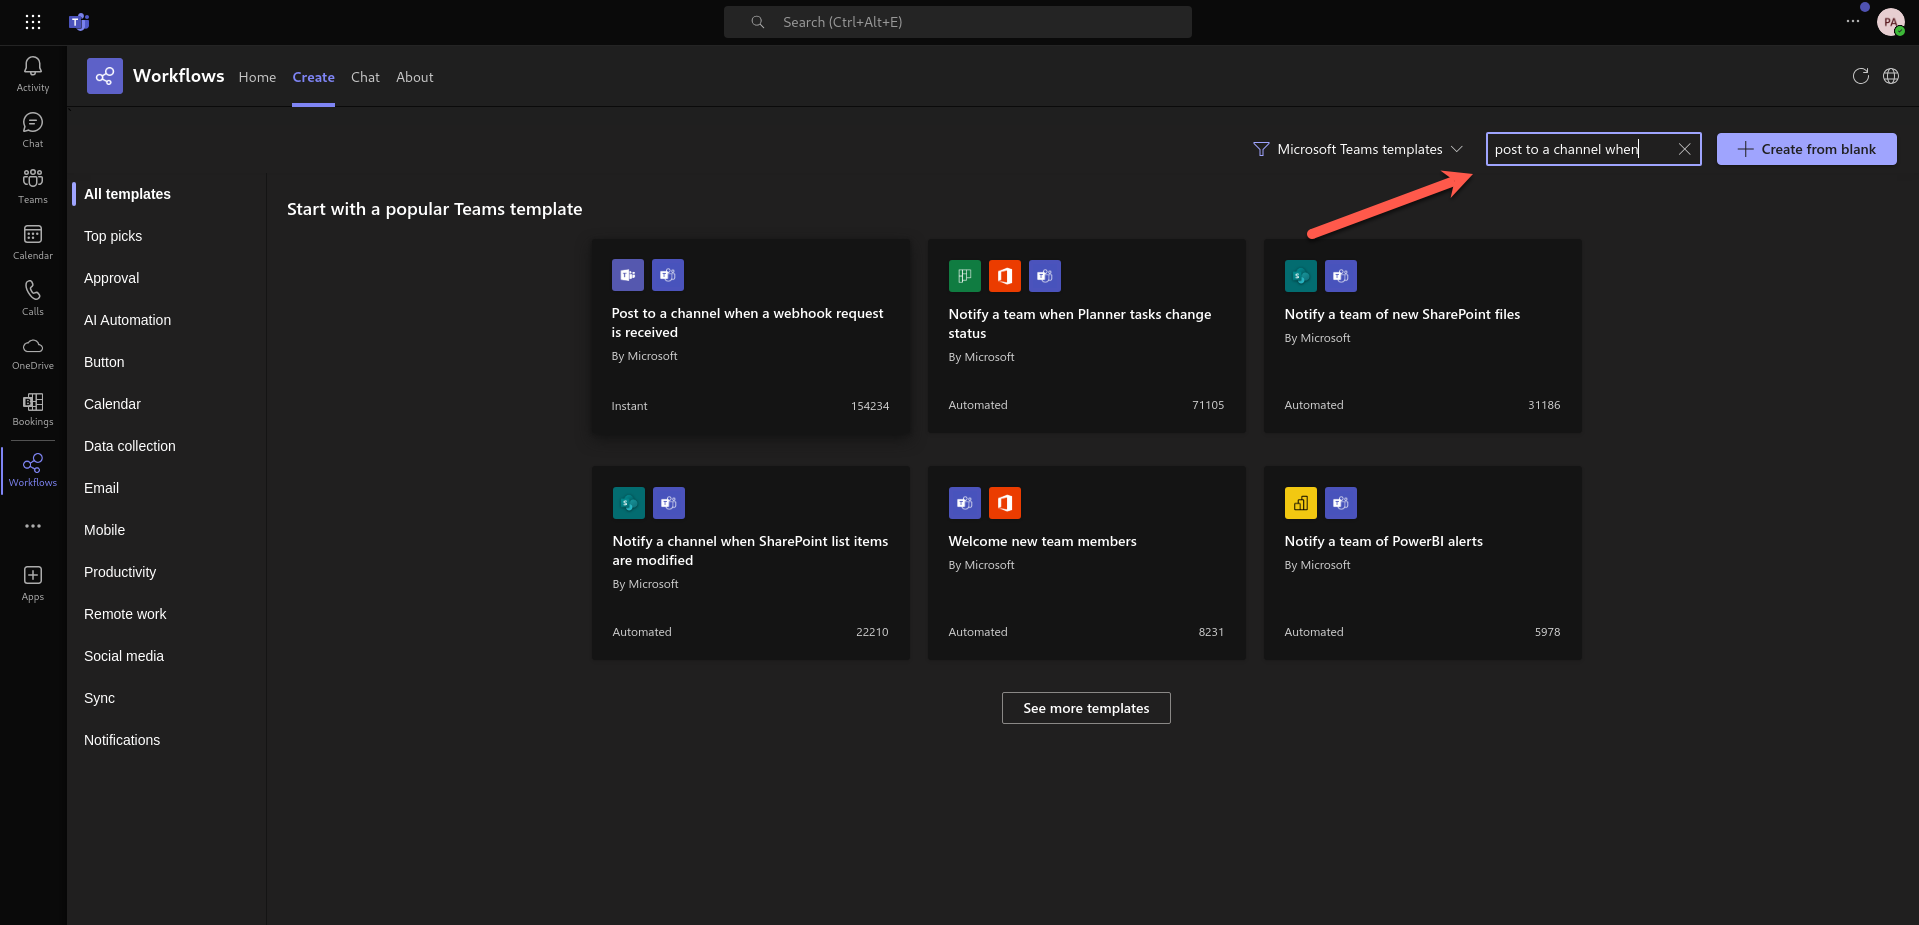The image size is (1919, 925).
Task: Open Settings and more ellipsis at top
Action: 1853,21
